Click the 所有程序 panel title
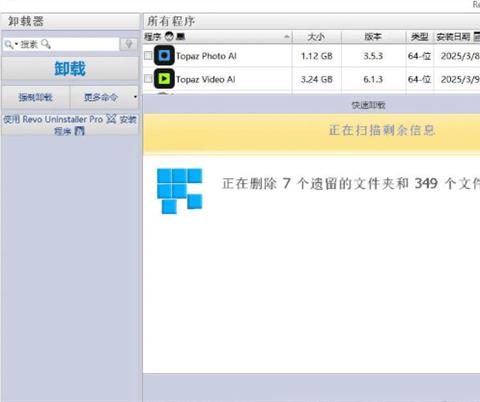Screen dimensions: 480x402 [171, 21]
